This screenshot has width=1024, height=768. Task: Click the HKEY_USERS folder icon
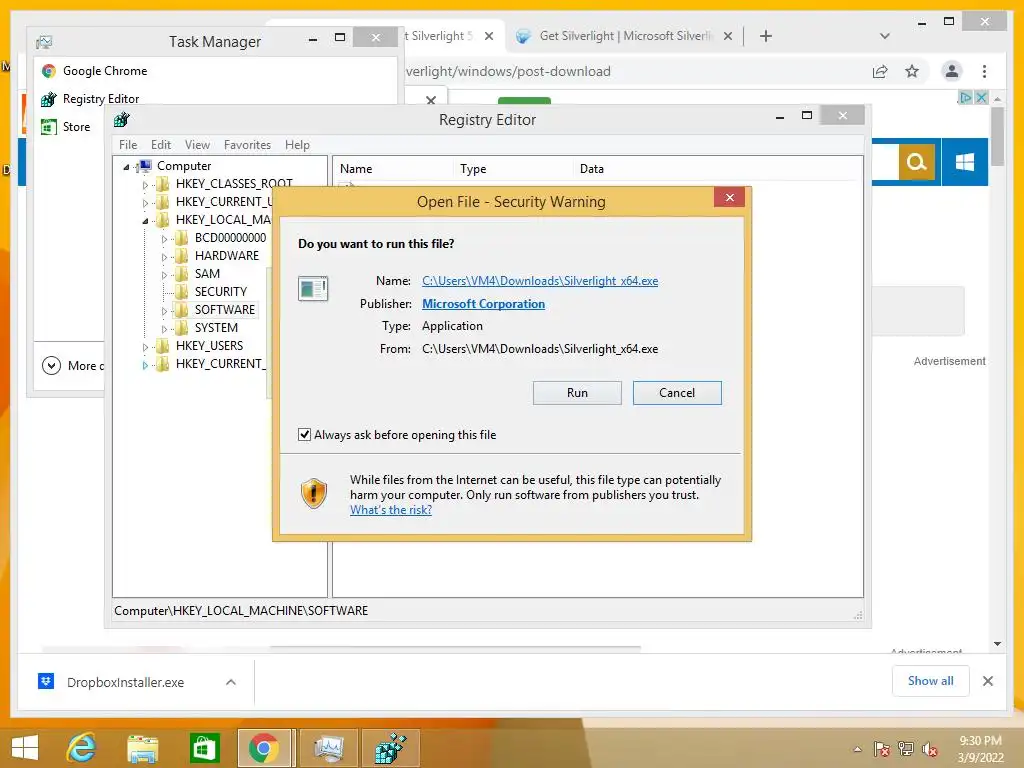tap(163, 345)
